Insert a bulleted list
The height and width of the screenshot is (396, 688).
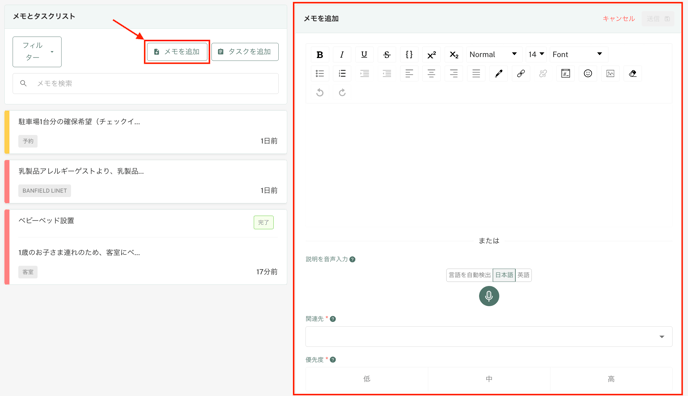click(320, 73)
